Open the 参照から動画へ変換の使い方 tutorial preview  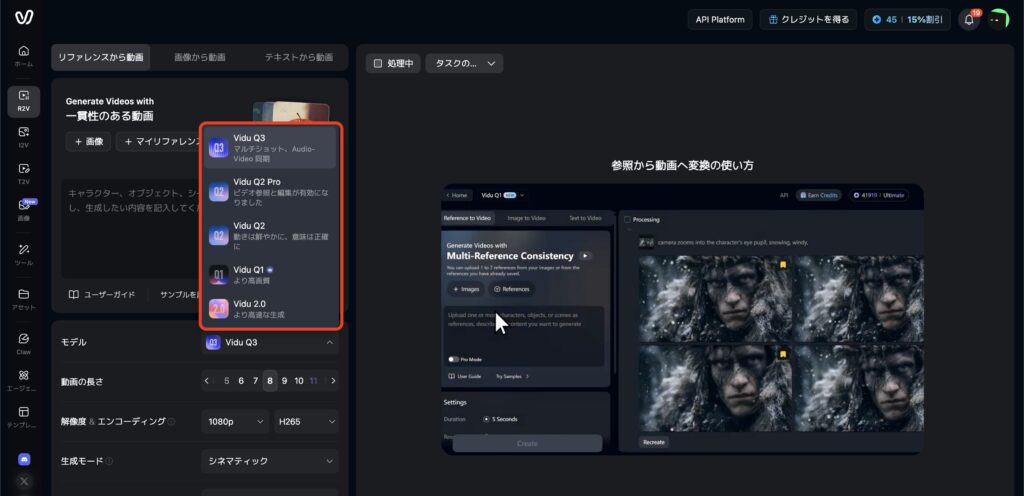point(682,319)
